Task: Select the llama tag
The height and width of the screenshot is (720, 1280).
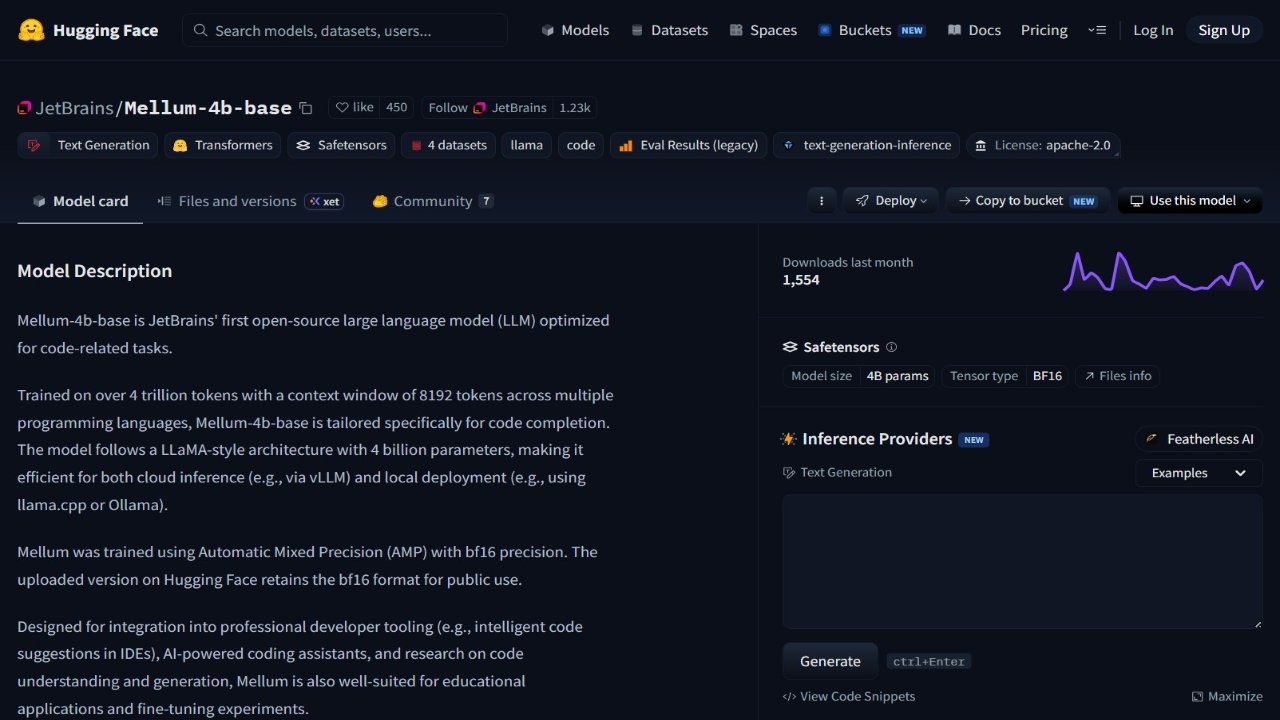Action: tap(526, 145)
